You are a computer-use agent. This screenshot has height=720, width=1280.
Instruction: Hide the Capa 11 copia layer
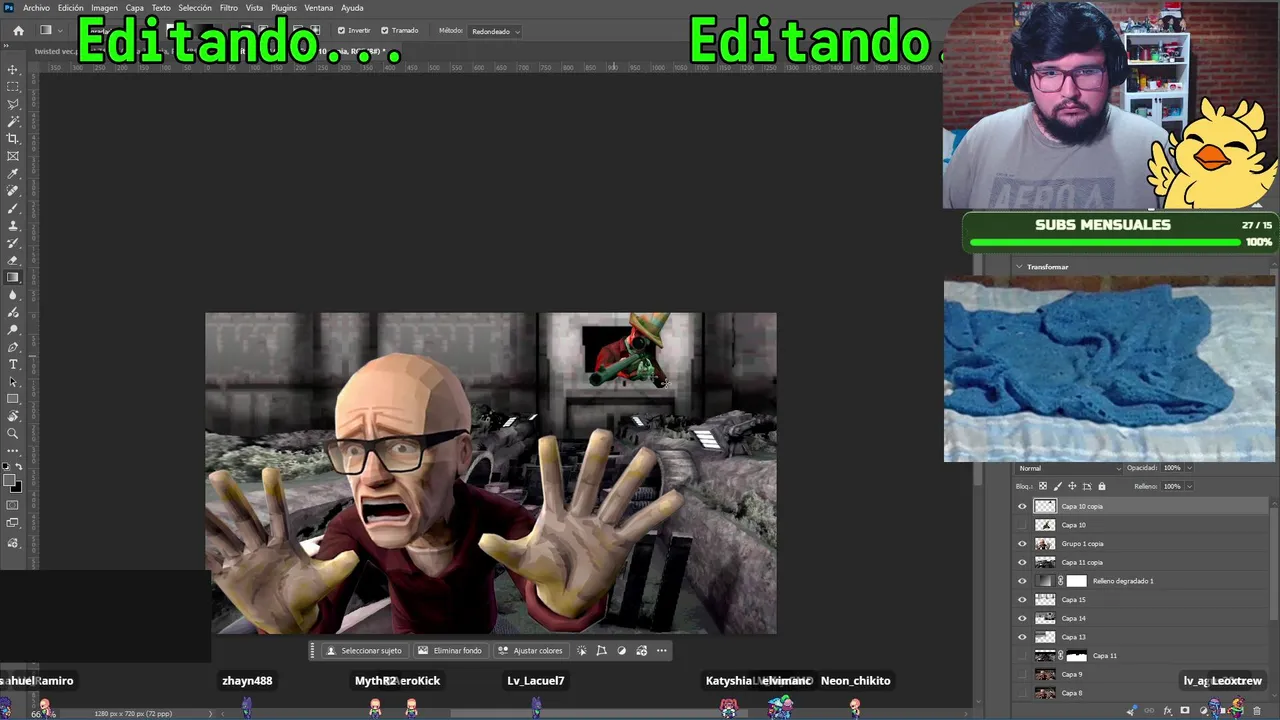(1022, 563)
